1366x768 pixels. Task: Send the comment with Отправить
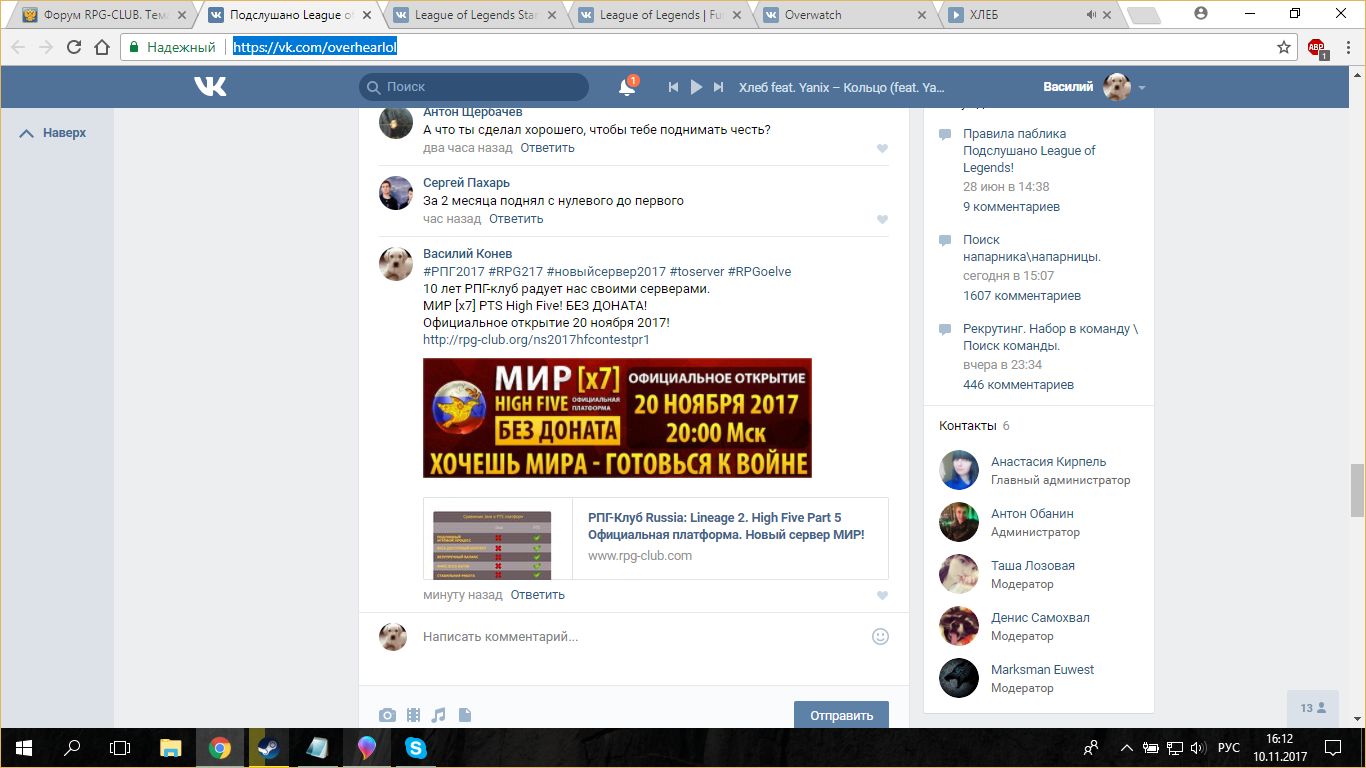[x=841, y=715]
